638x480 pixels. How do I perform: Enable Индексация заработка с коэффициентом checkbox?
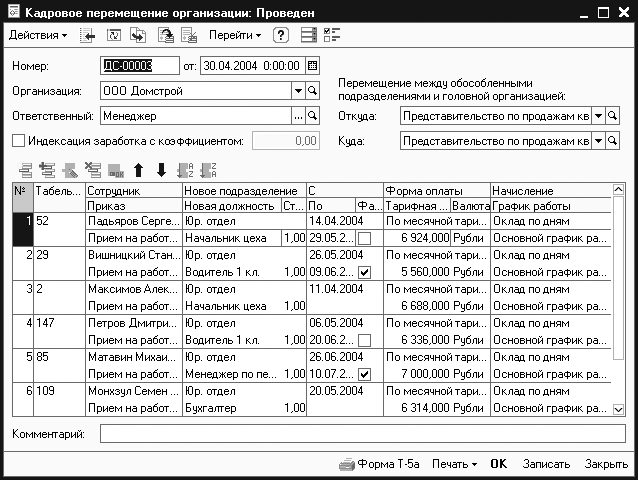(18, 141)
